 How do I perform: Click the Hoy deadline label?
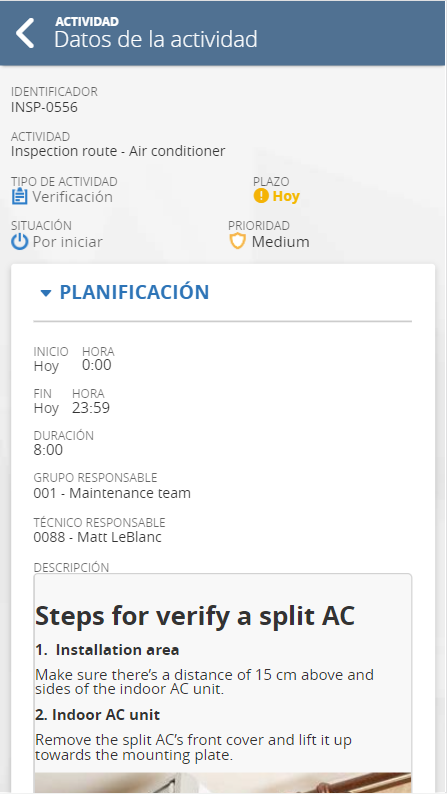286,196
